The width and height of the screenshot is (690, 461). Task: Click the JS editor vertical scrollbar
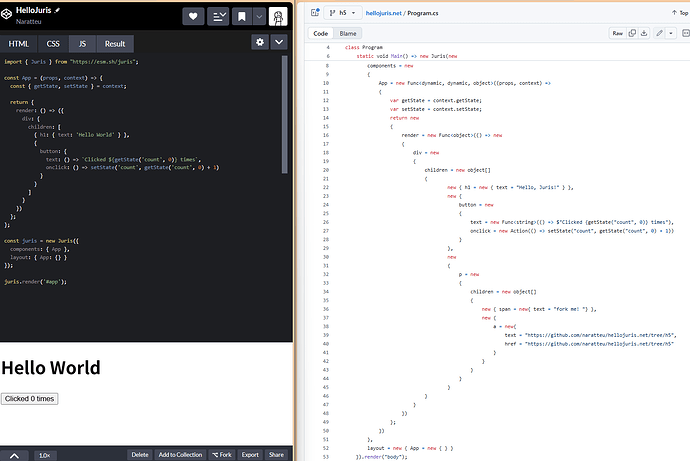tap(285, 114)
